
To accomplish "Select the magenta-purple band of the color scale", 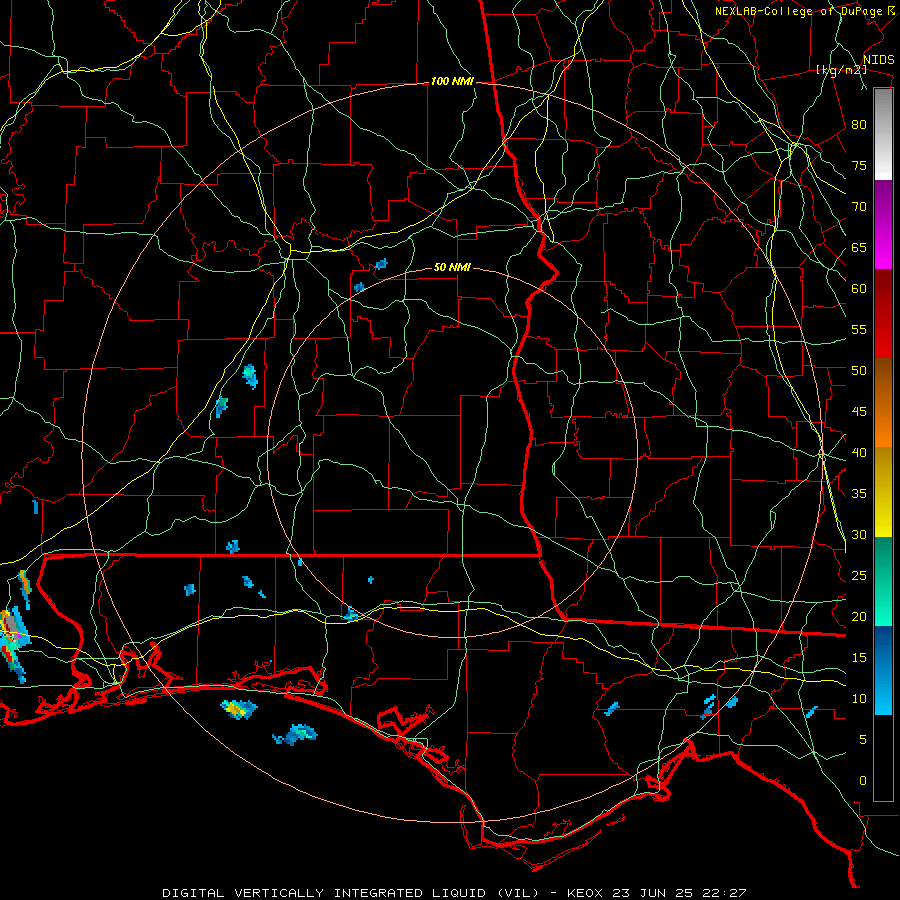I will [x=883, y=225].
